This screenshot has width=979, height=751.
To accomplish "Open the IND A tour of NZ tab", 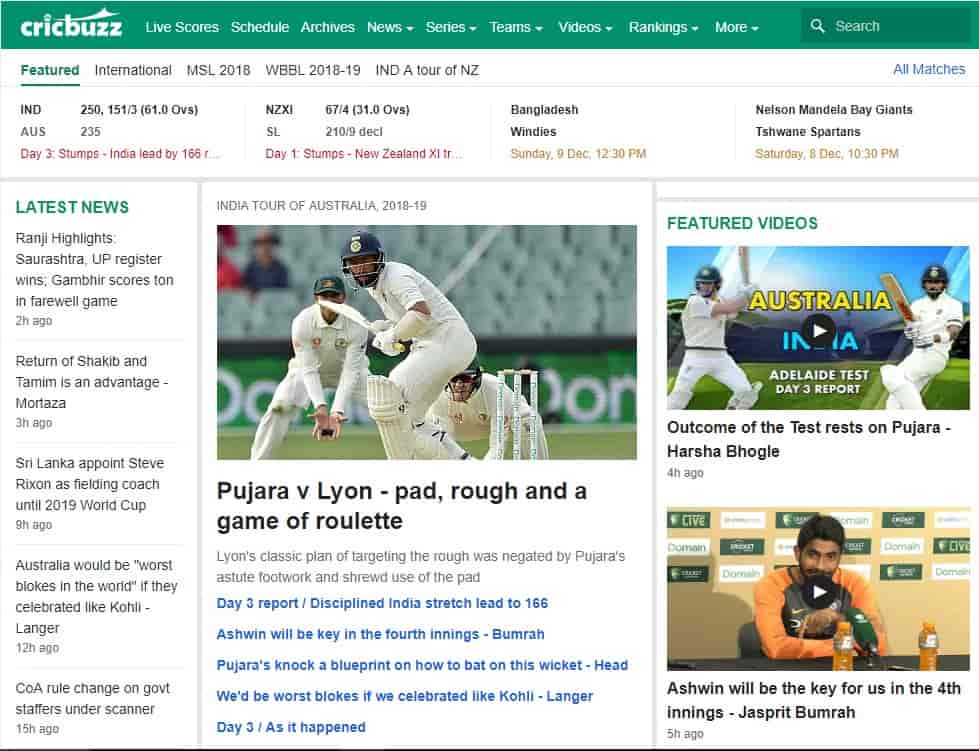I will (x=427, y=70).
